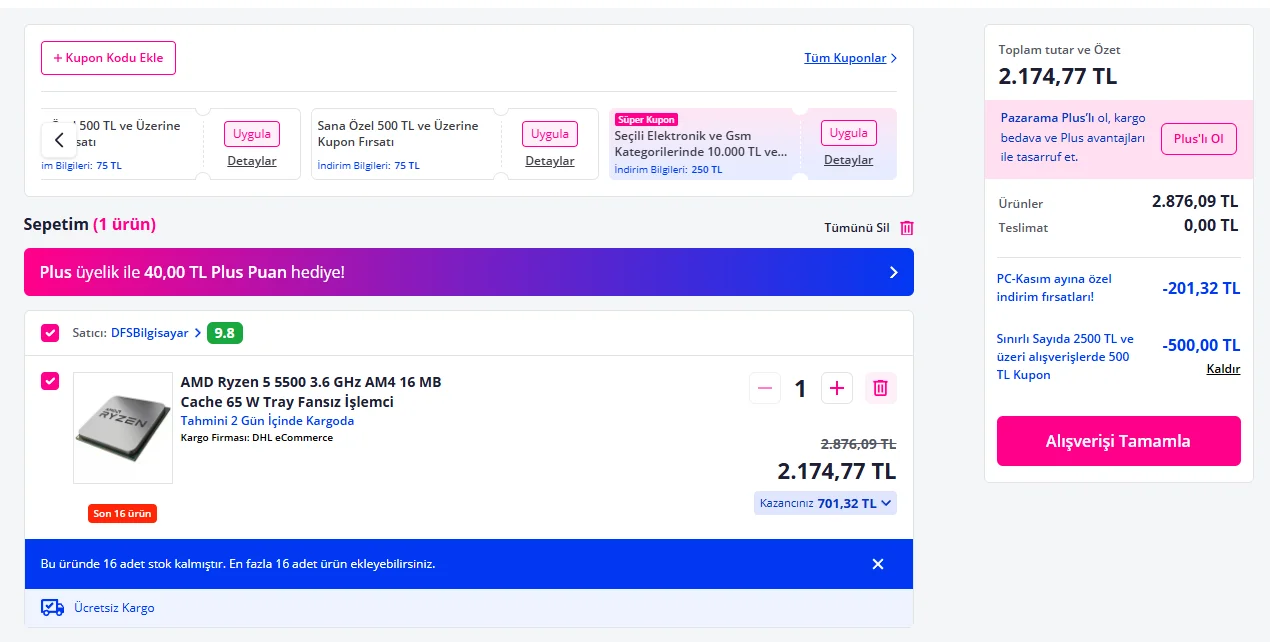
Task: Open Tüm Kuponlar list
Action: click(850, 58)
